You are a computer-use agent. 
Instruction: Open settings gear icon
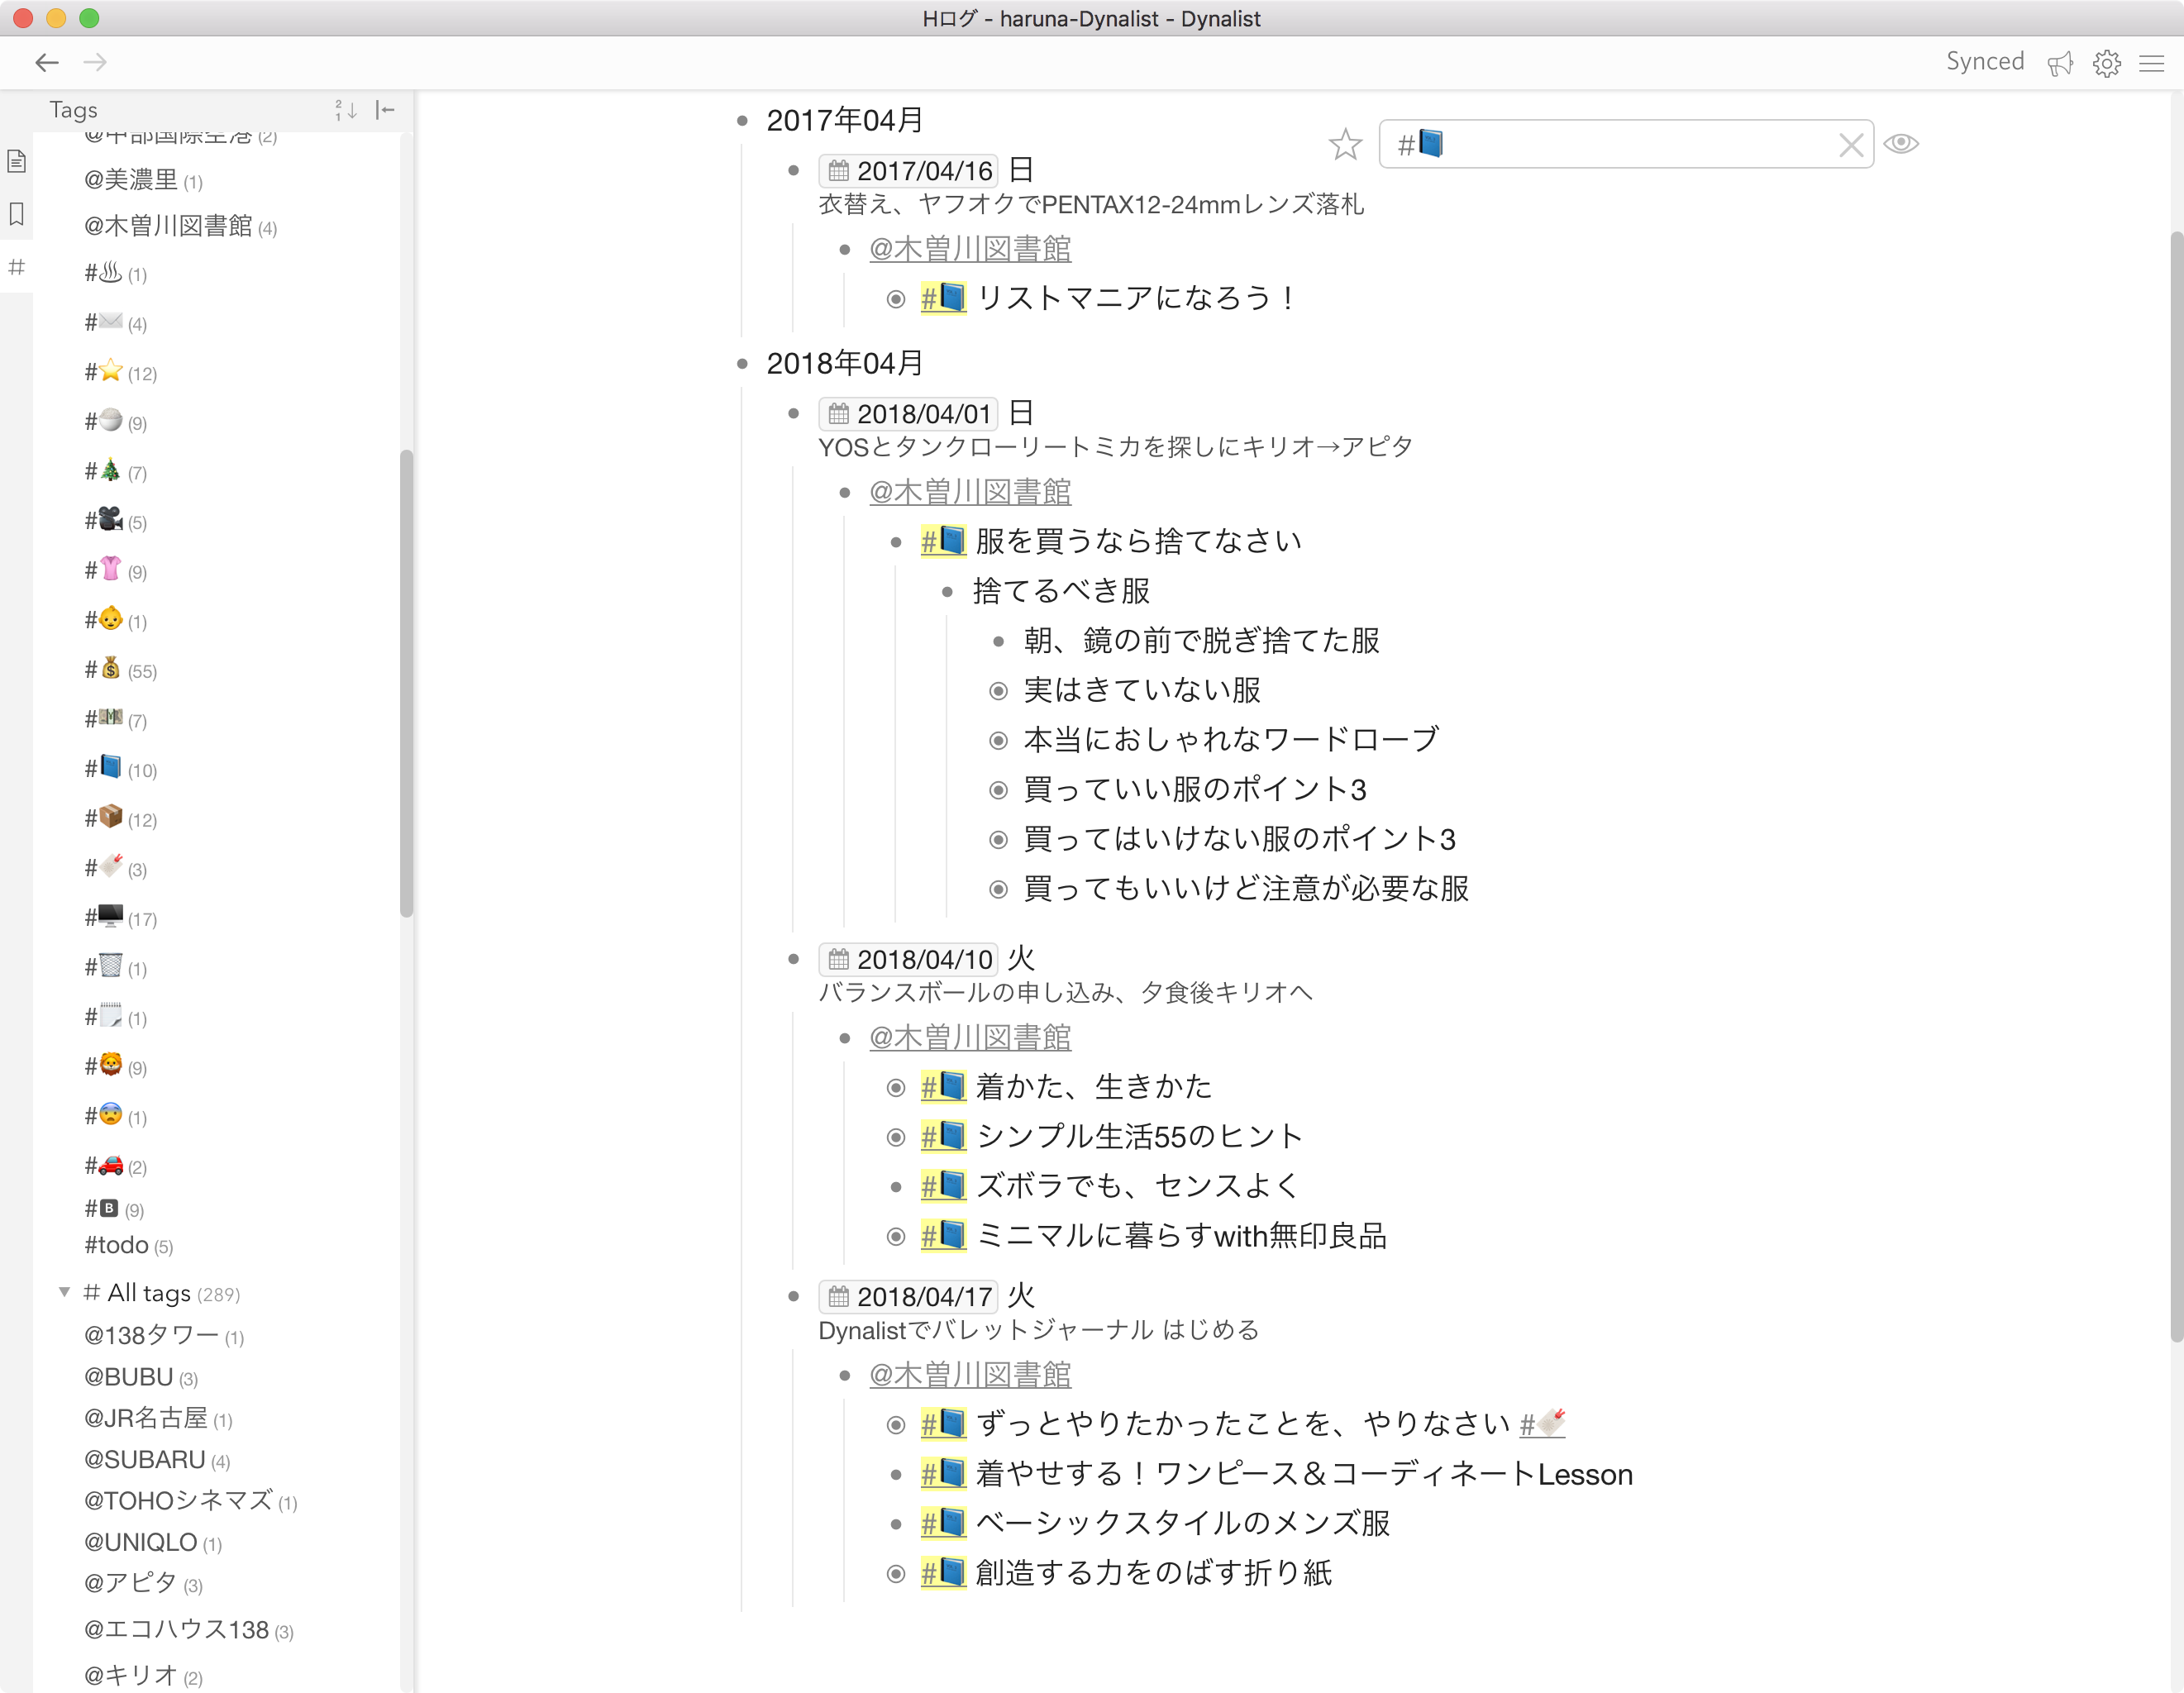coord(2107,63)
